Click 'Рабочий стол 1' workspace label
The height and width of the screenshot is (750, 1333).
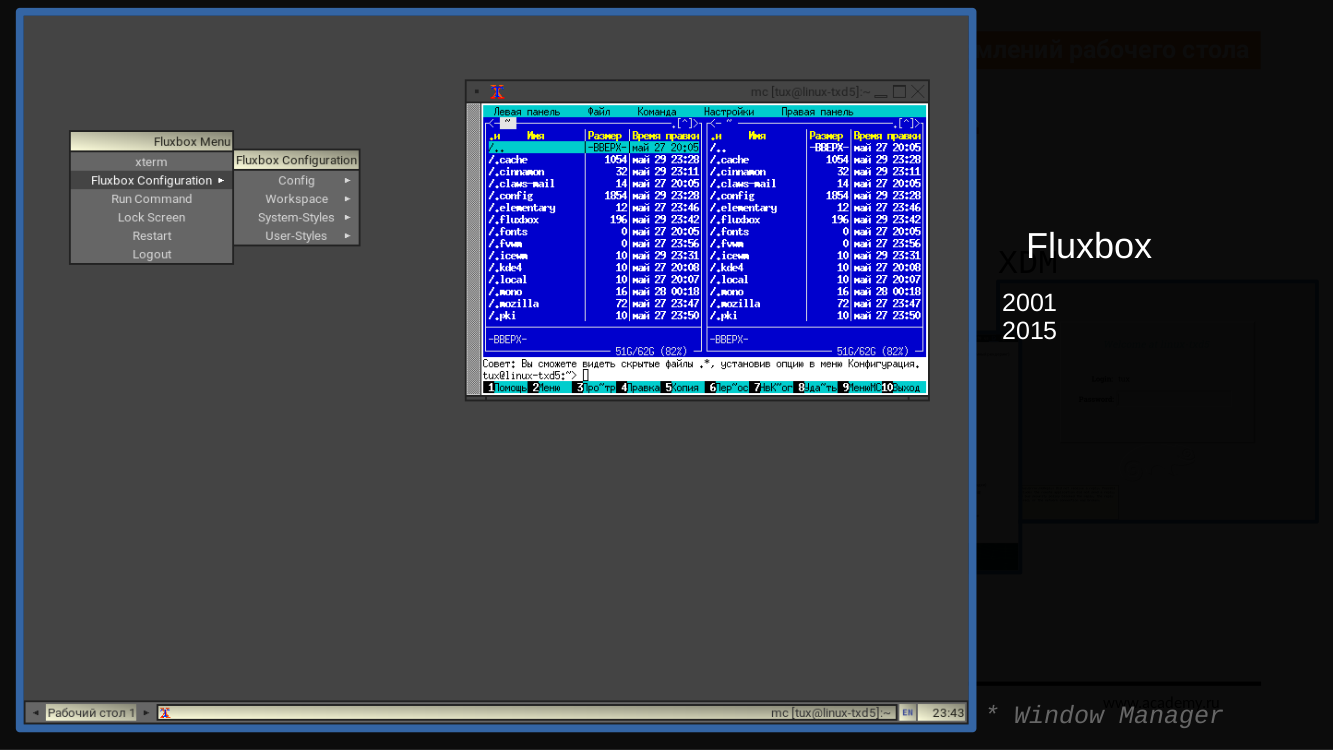90,713
